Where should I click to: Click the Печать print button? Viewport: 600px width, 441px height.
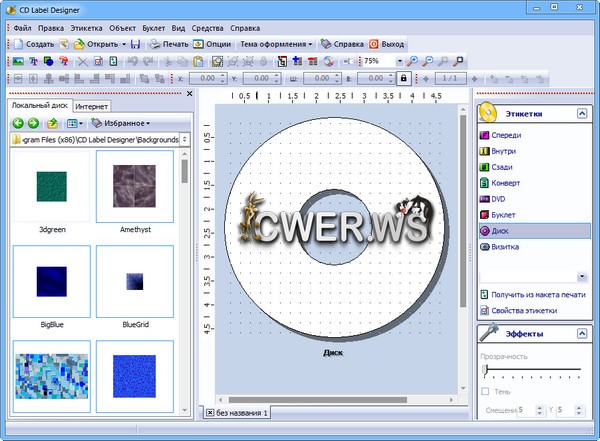tap(167, 44)
